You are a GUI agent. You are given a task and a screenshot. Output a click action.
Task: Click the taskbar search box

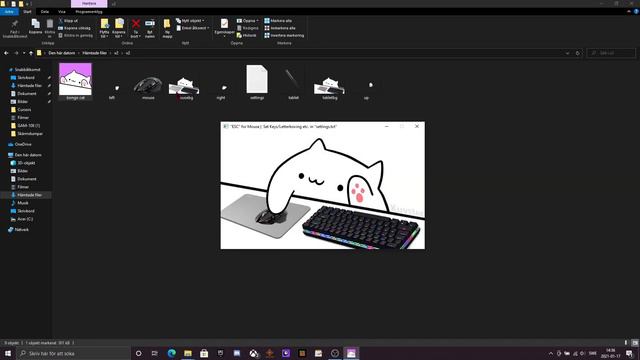(74, 353)
